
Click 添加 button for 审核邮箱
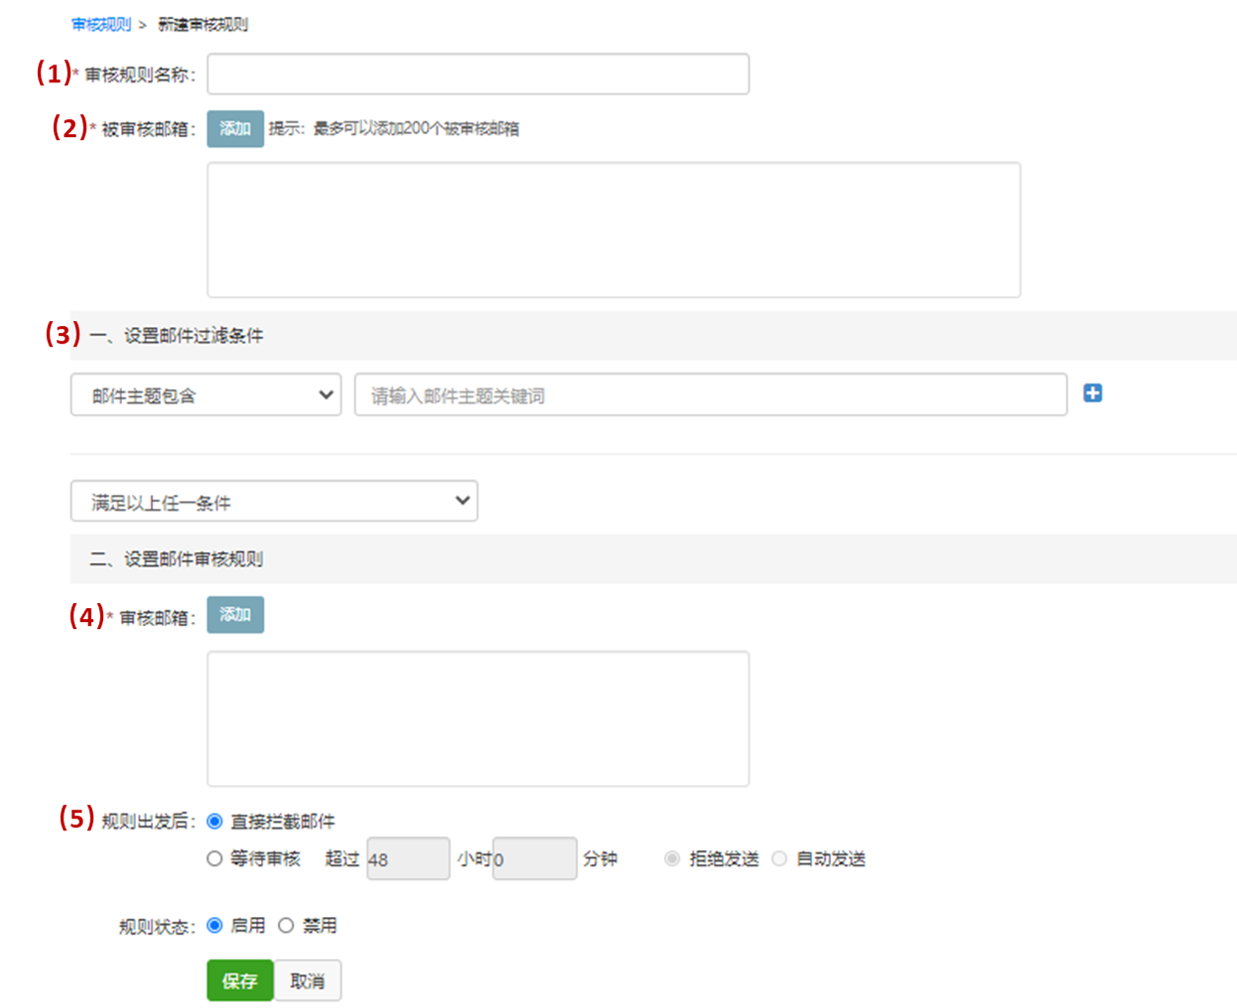(235, 615)
